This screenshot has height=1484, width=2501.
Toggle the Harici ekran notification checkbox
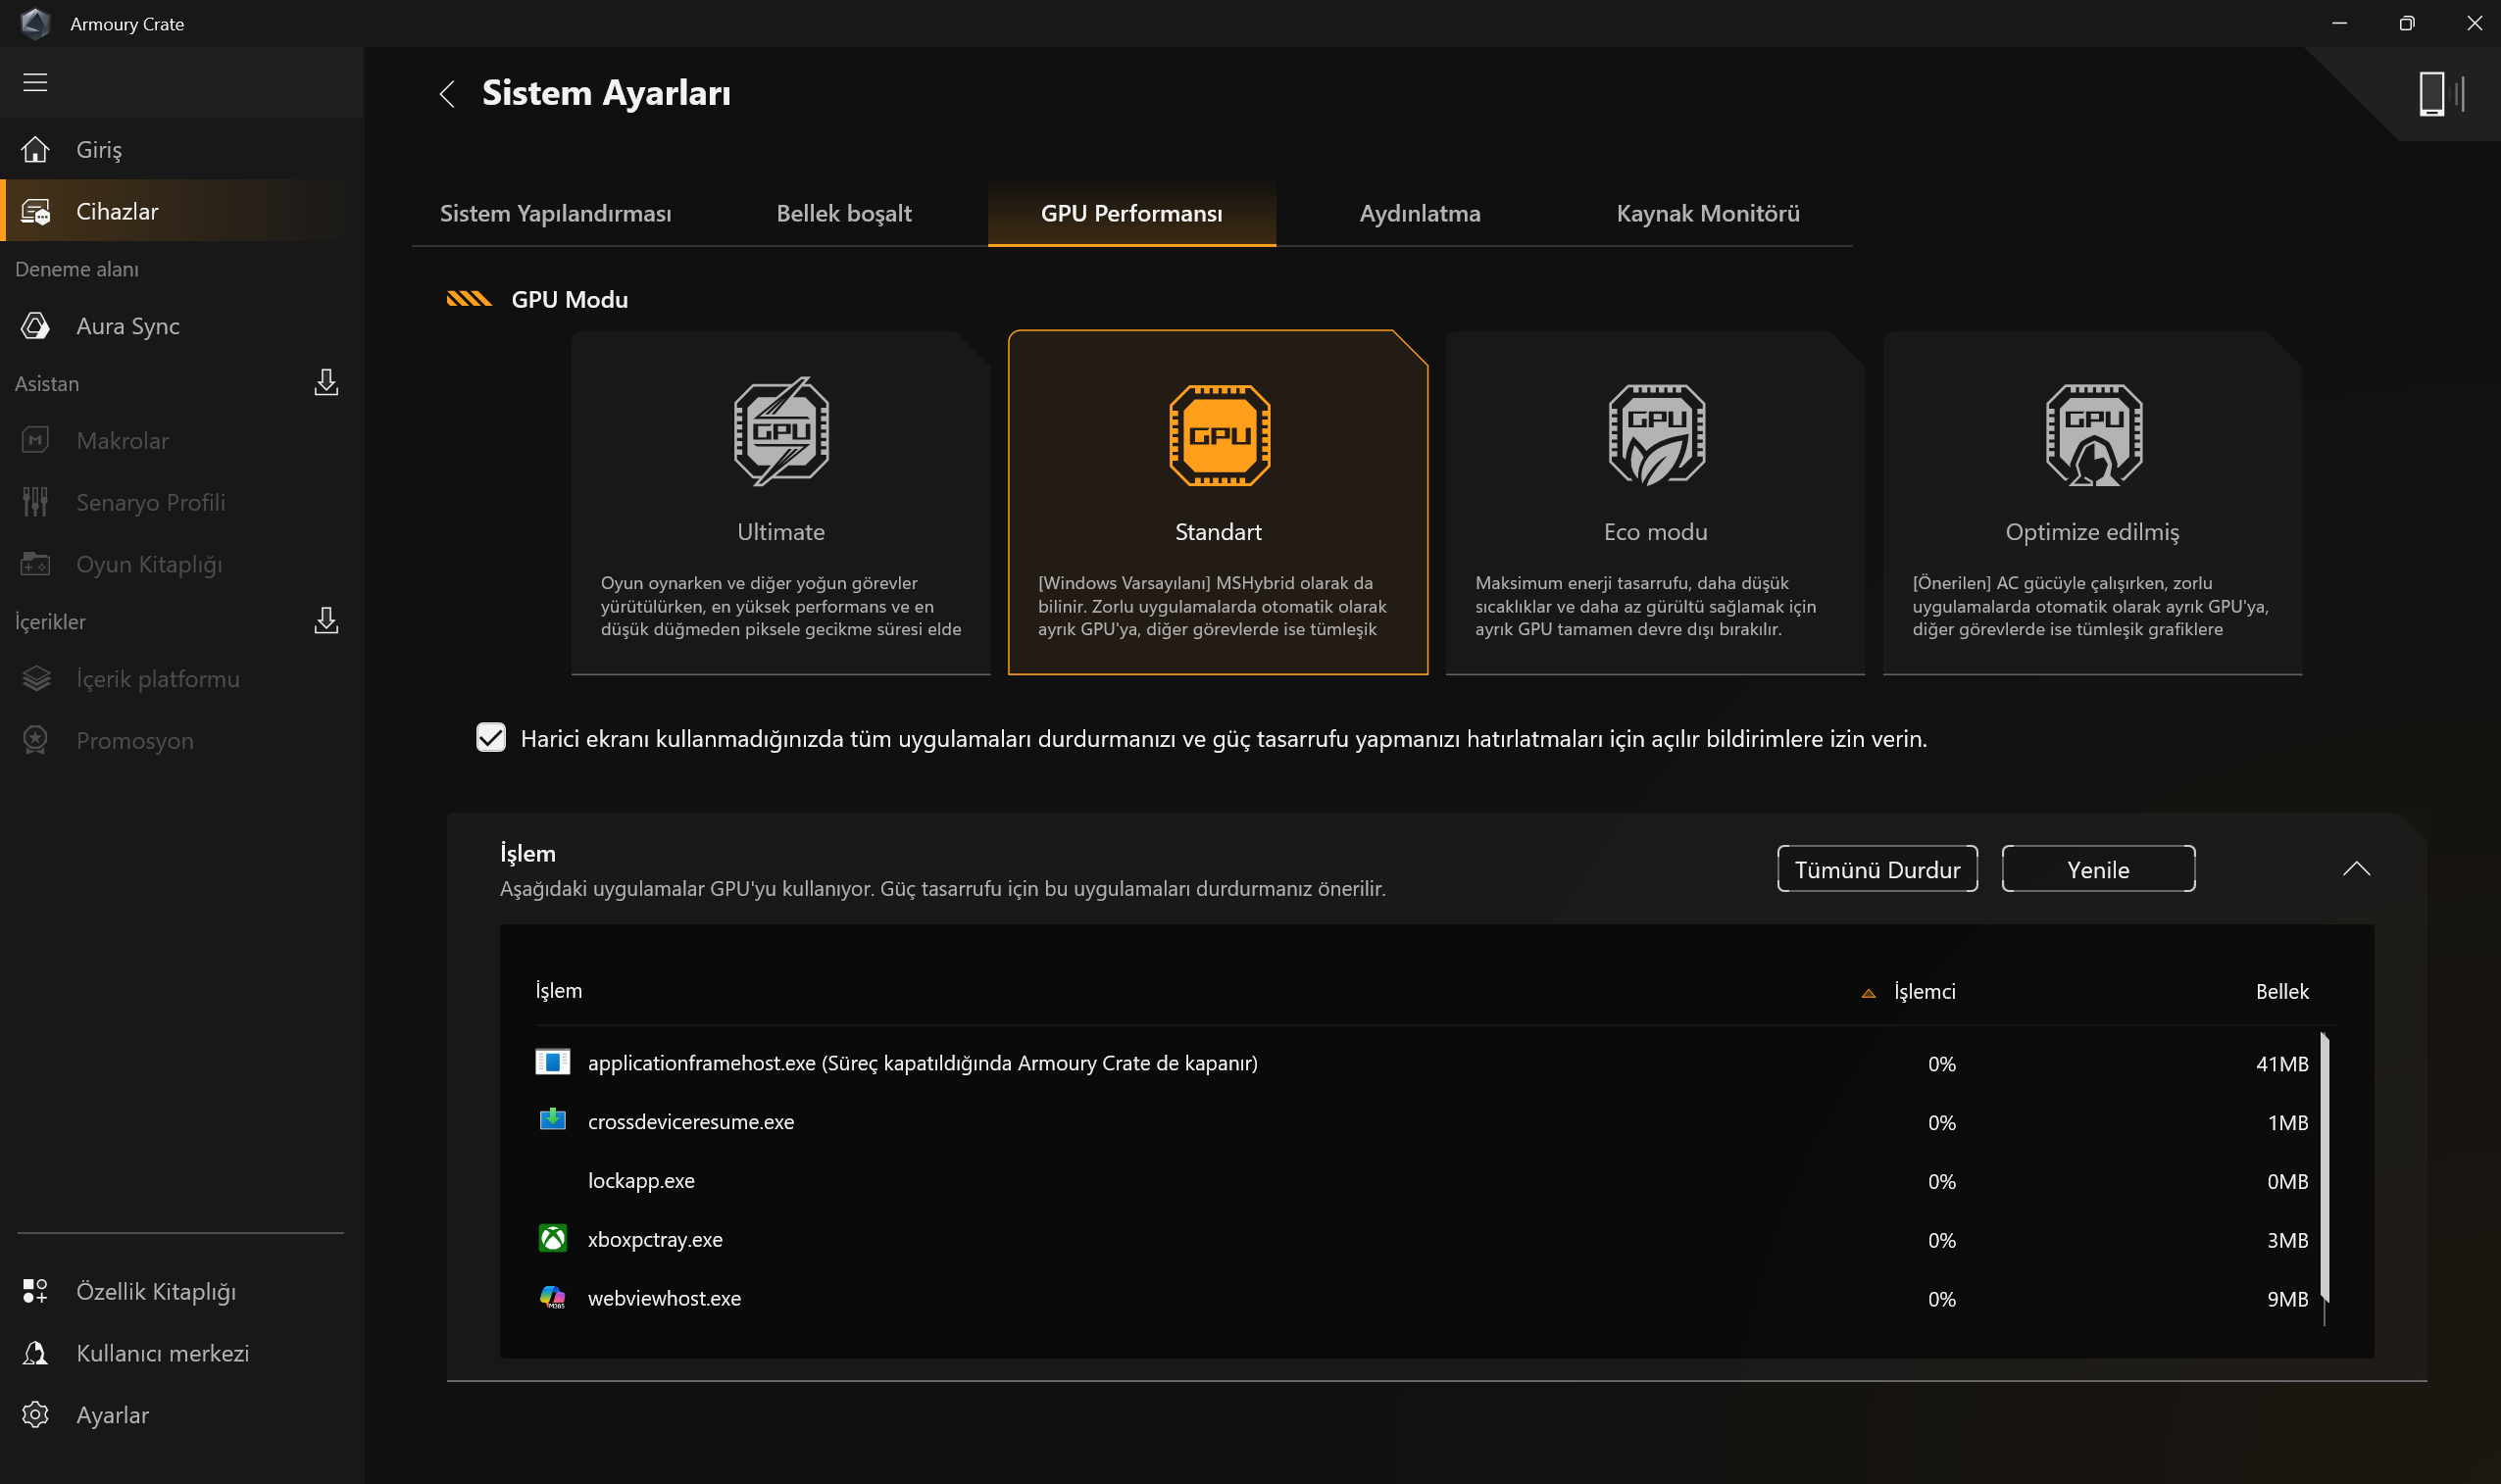(491, 738)
